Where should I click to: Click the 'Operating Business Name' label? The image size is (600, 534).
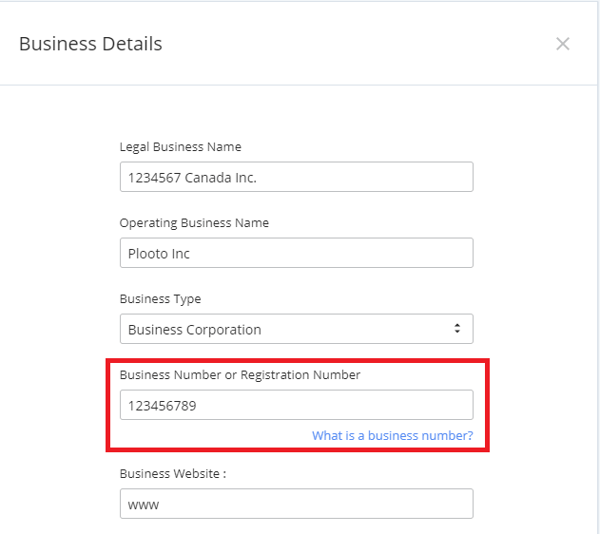point(194,223)
